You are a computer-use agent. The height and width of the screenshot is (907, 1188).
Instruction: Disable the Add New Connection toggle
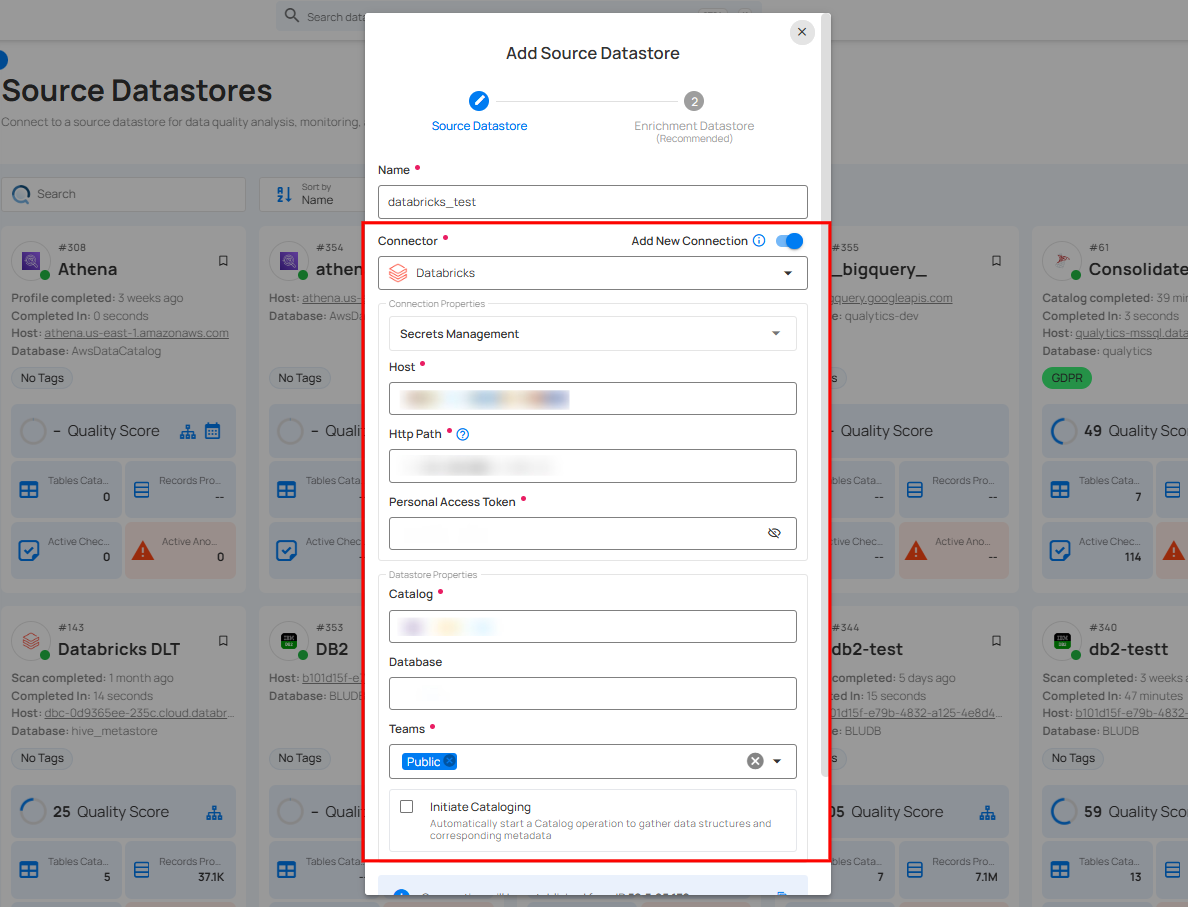point(789,241)
